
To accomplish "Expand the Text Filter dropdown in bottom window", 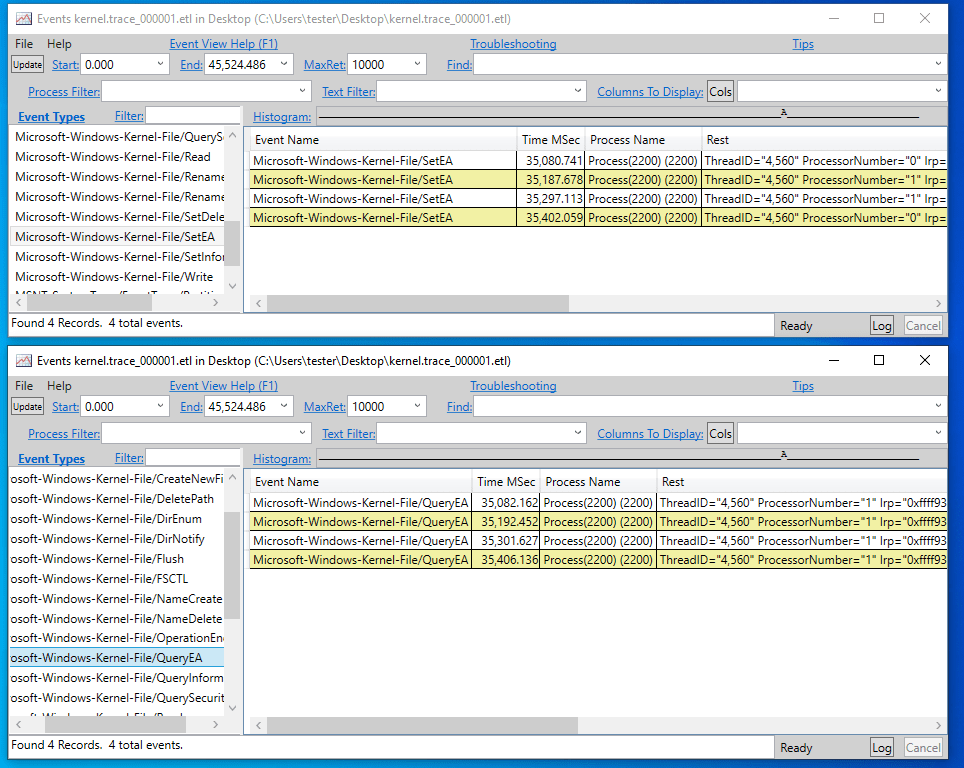I will [579, 434].
